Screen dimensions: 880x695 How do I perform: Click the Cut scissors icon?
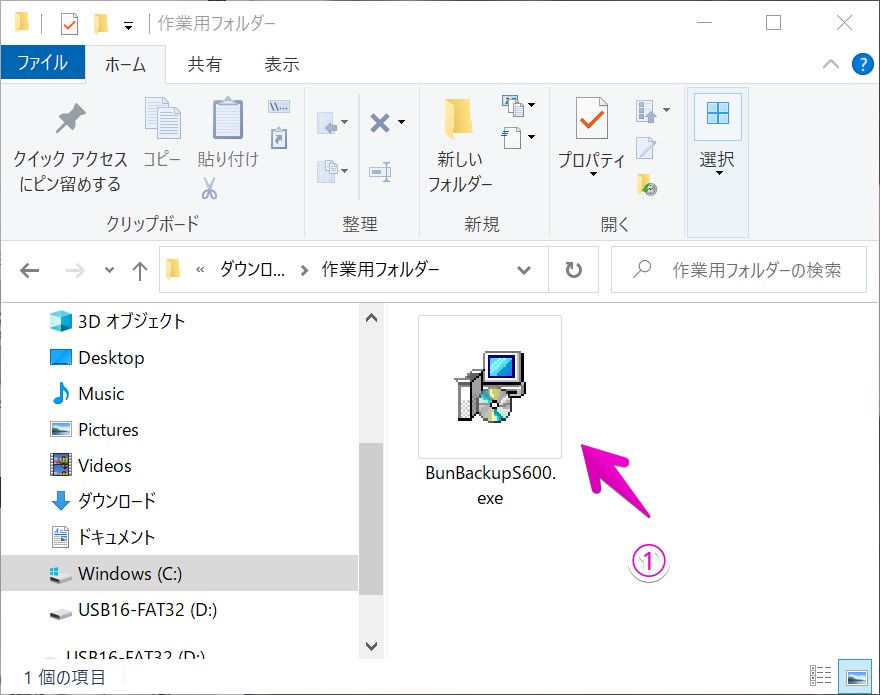(209, 189)
